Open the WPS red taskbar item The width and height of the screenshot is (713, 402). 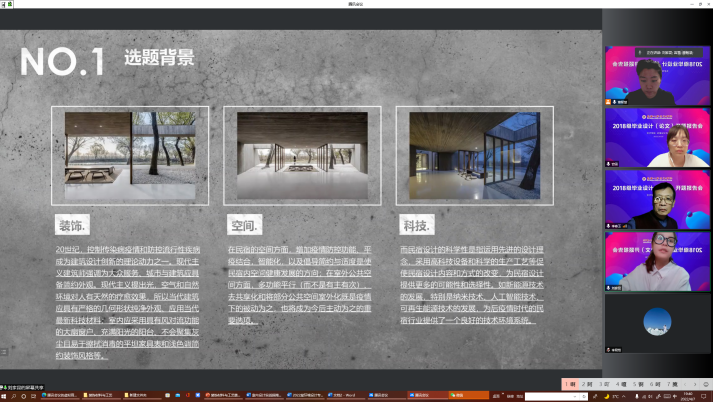tap(224, 396)
